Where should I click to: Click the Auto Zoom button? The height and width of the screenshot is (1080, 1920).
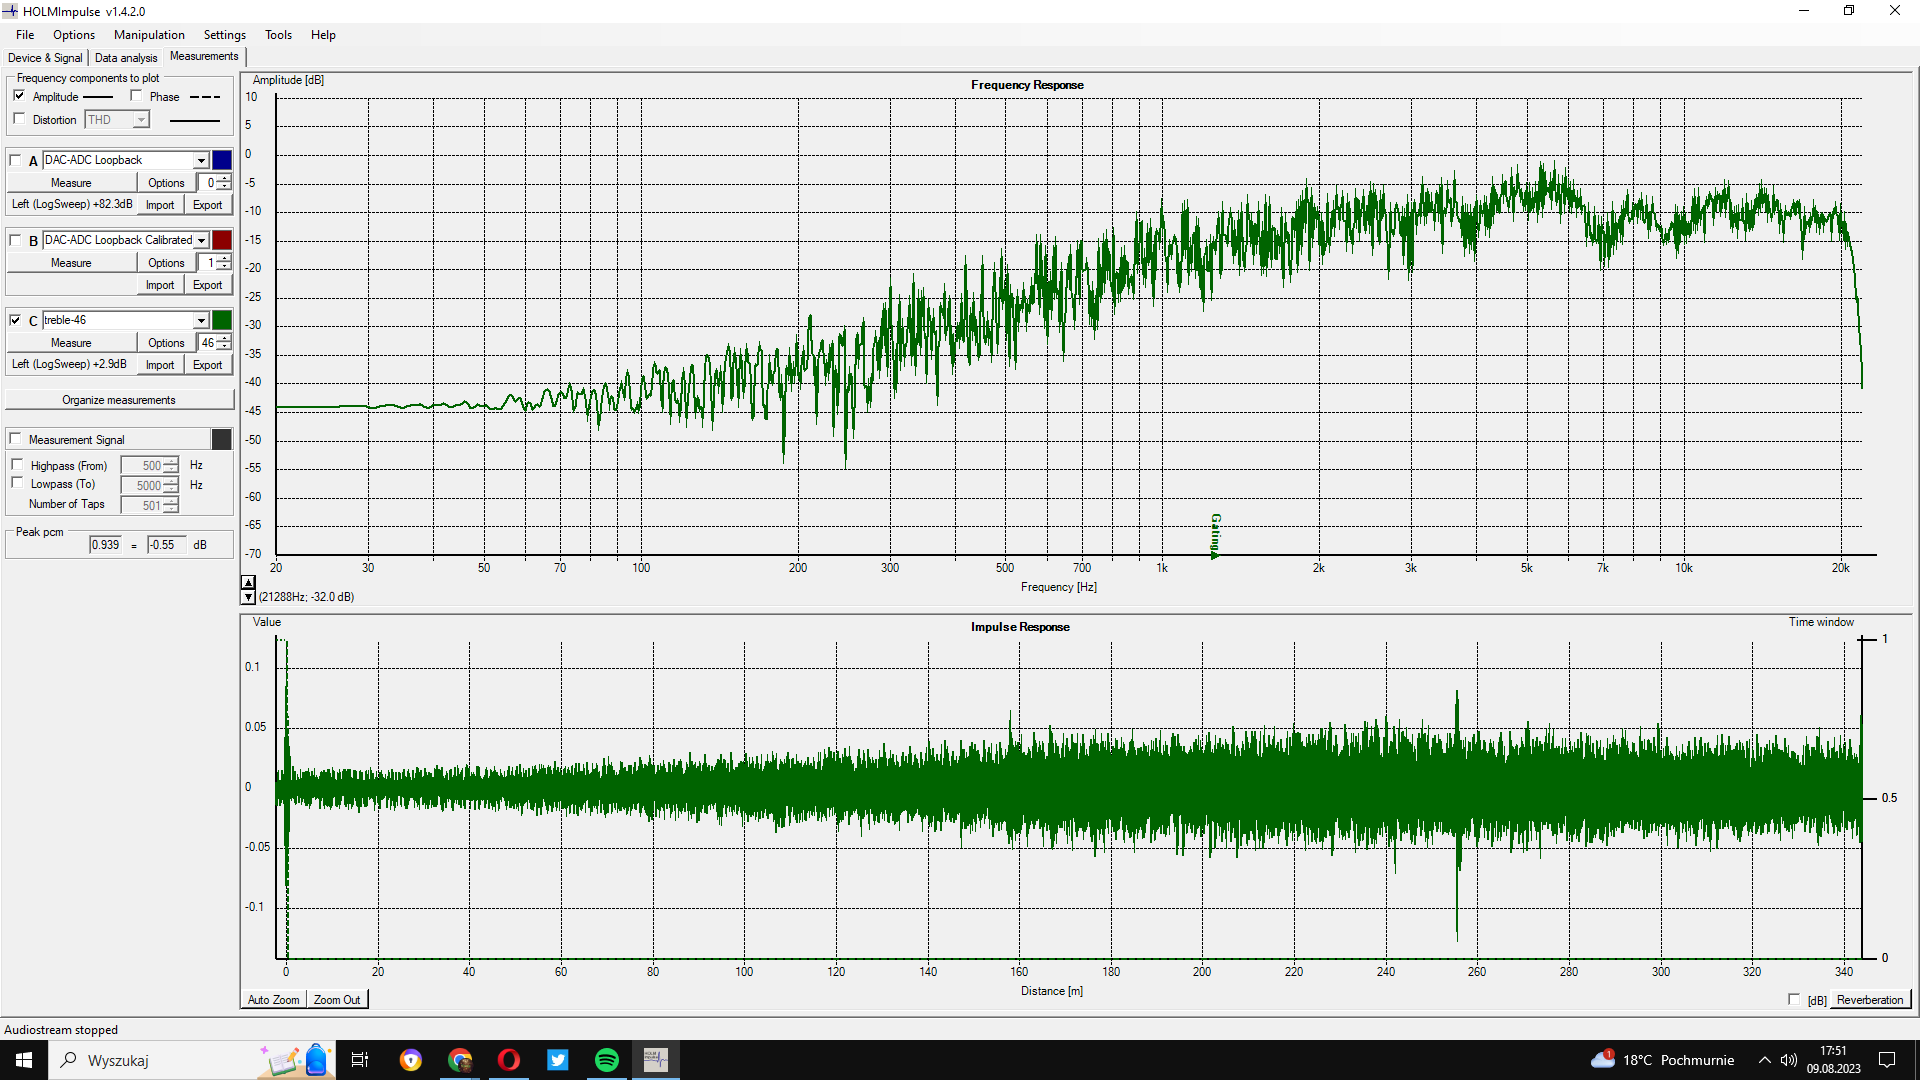[x=273, y=1000]
